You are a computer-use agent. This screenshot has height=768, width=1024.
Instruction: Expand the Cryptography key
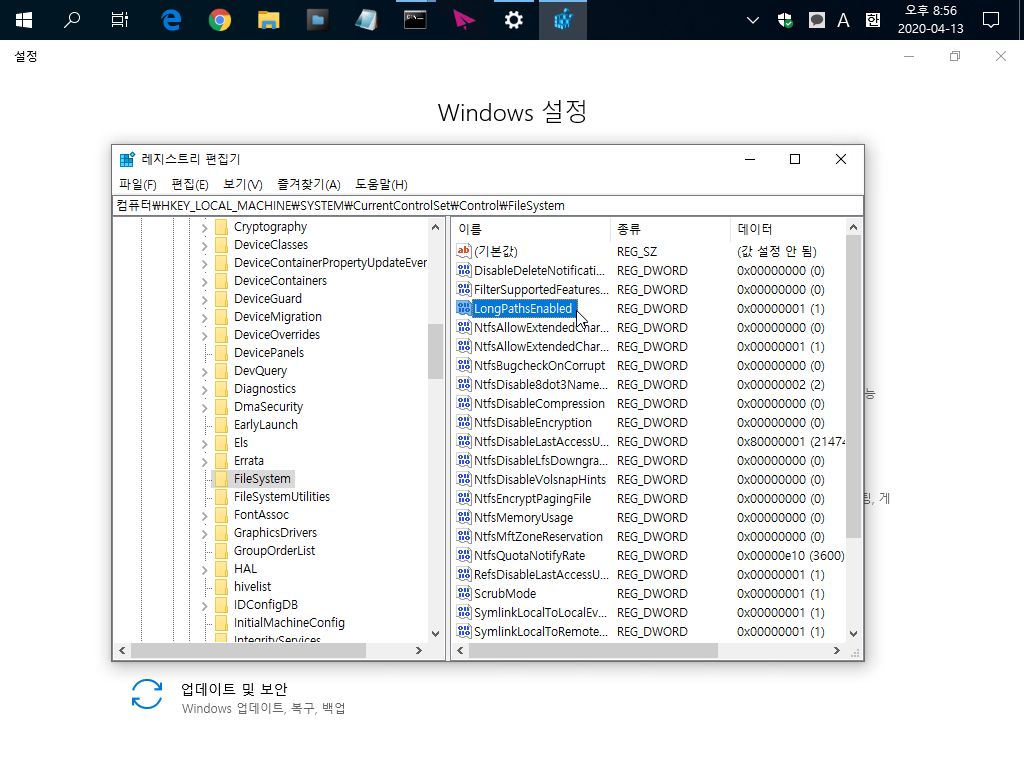(204, 228)
